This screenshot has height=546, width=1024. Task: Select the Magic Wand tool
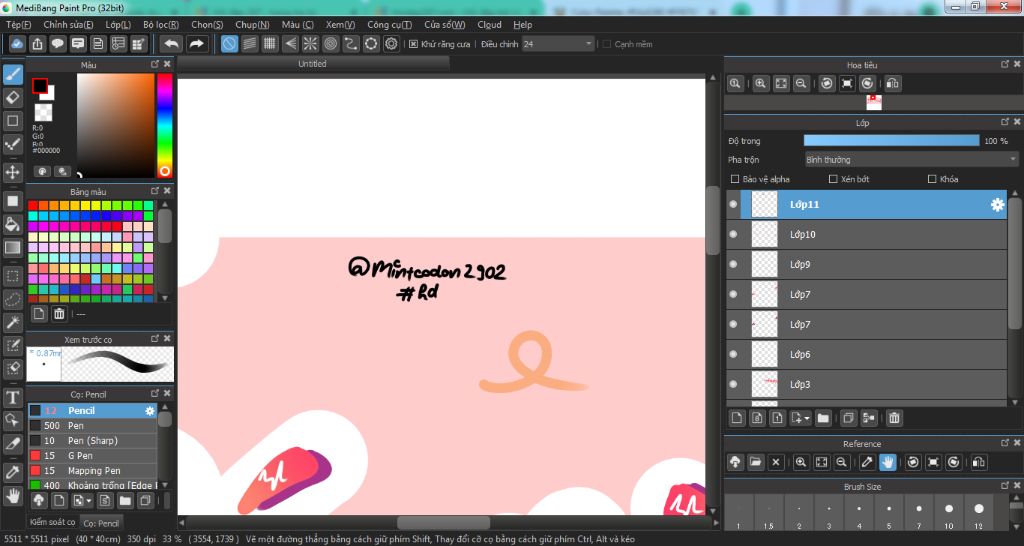pos(12,322)
